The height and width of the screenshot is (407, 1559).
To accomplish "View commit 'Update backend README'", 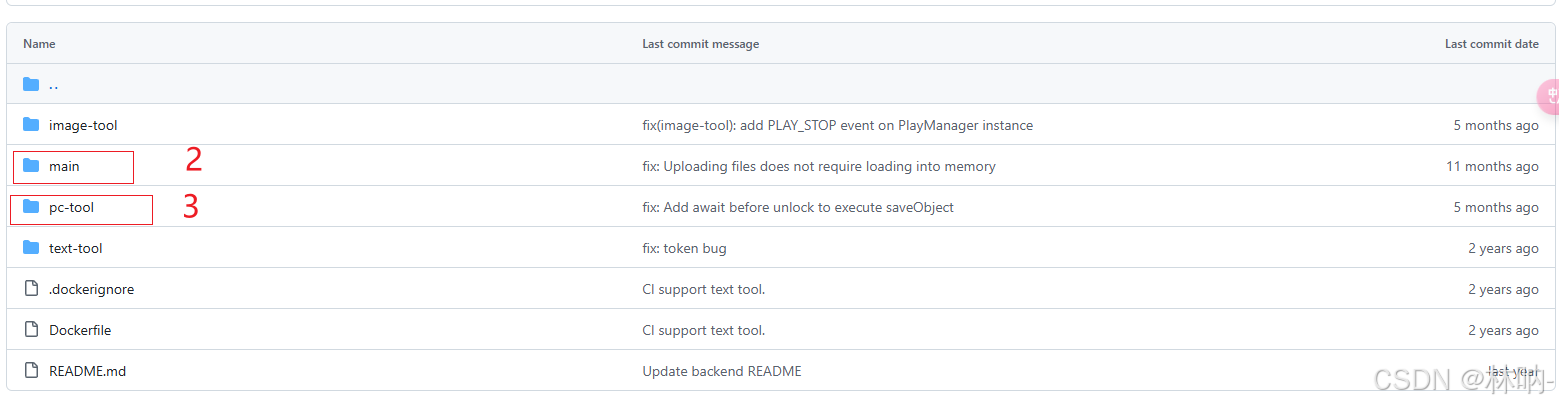I will tap(721, 371).
